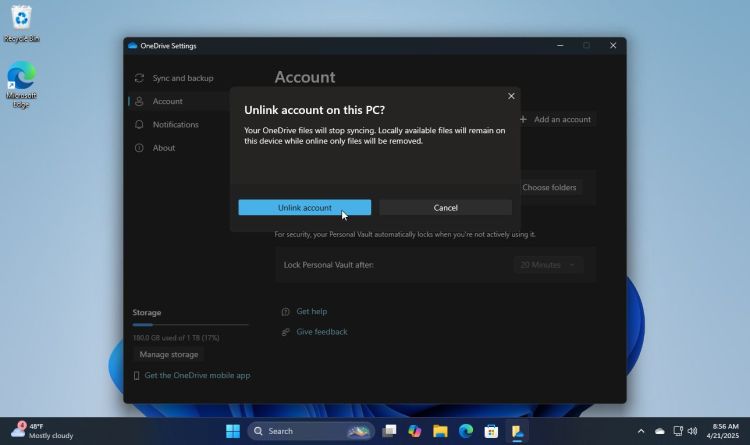
Task: Expand the Lock Personal Vault 20 Minutes dropdown
Action: point(548,265)
